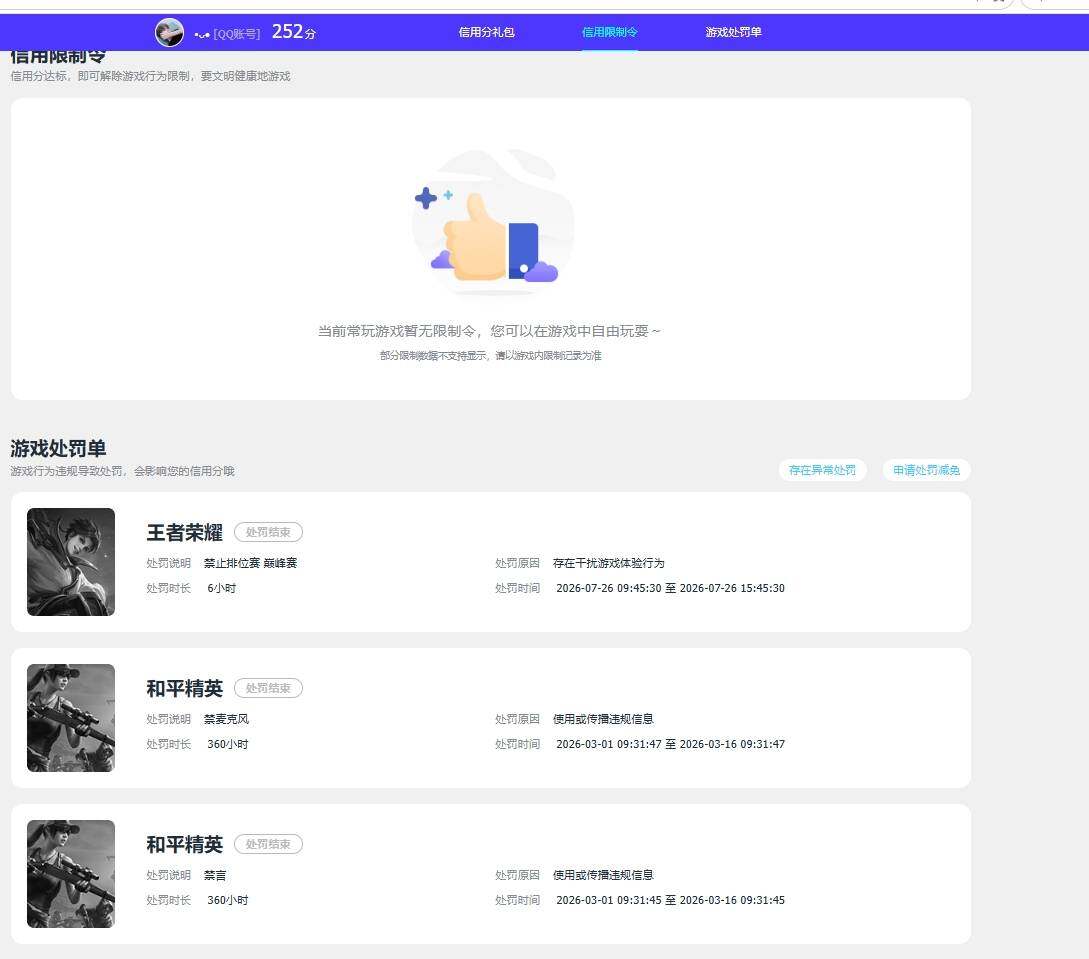The height and width of the screenshot is (959, 1089).
Task: Click penalty time ending 2026-03-16 09:31:45
Action: [670, 900]
